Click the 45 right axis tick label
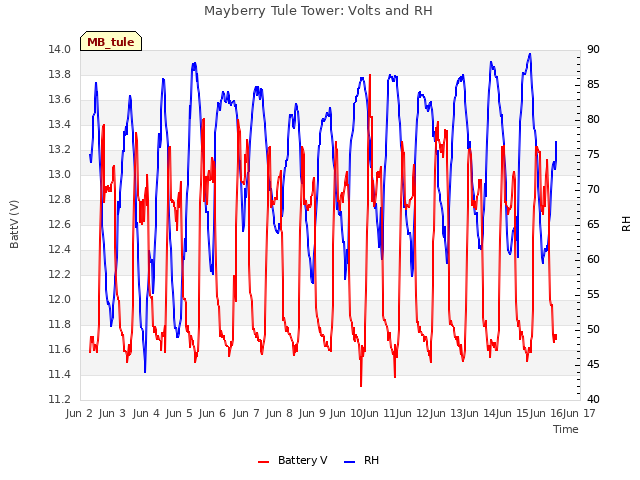 (x=593, y=364)
